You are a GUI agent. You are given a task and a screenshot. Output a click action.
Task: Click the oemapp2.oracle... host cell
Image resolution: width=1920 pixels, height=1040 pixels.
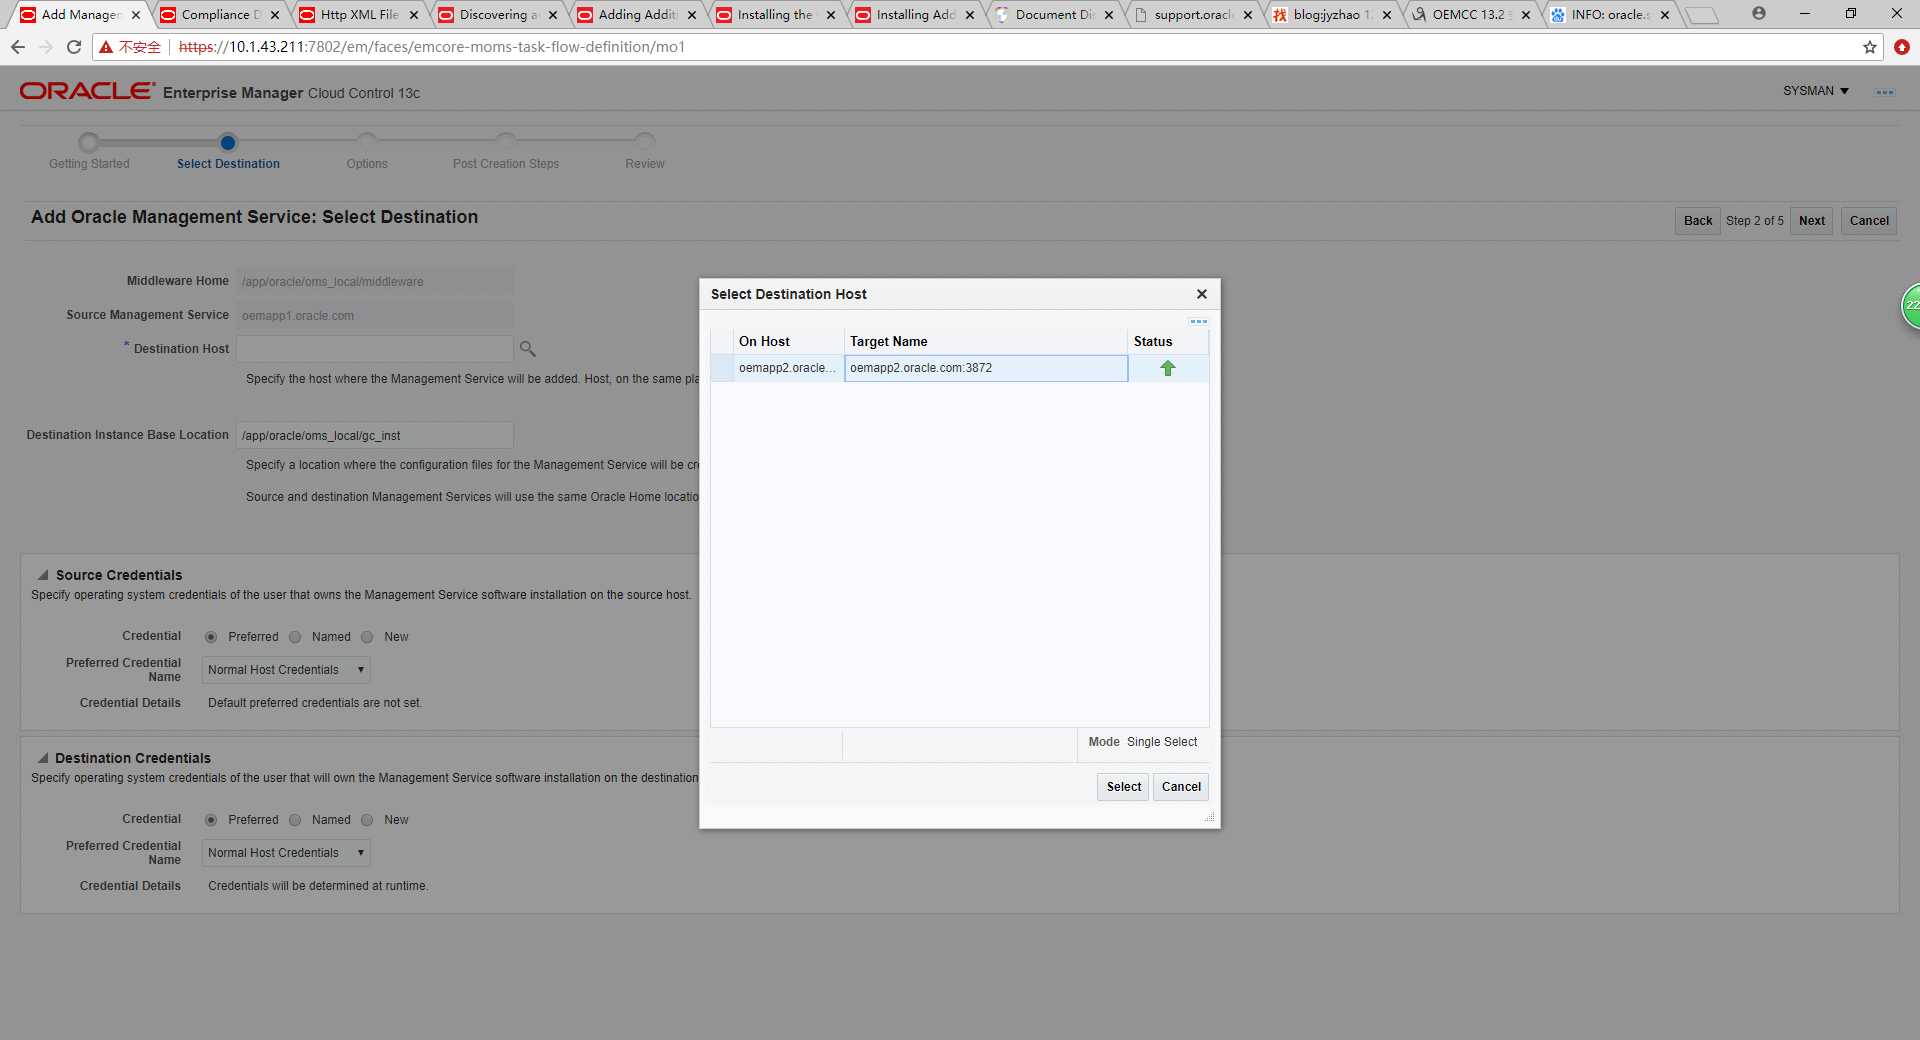click(788, 368)
